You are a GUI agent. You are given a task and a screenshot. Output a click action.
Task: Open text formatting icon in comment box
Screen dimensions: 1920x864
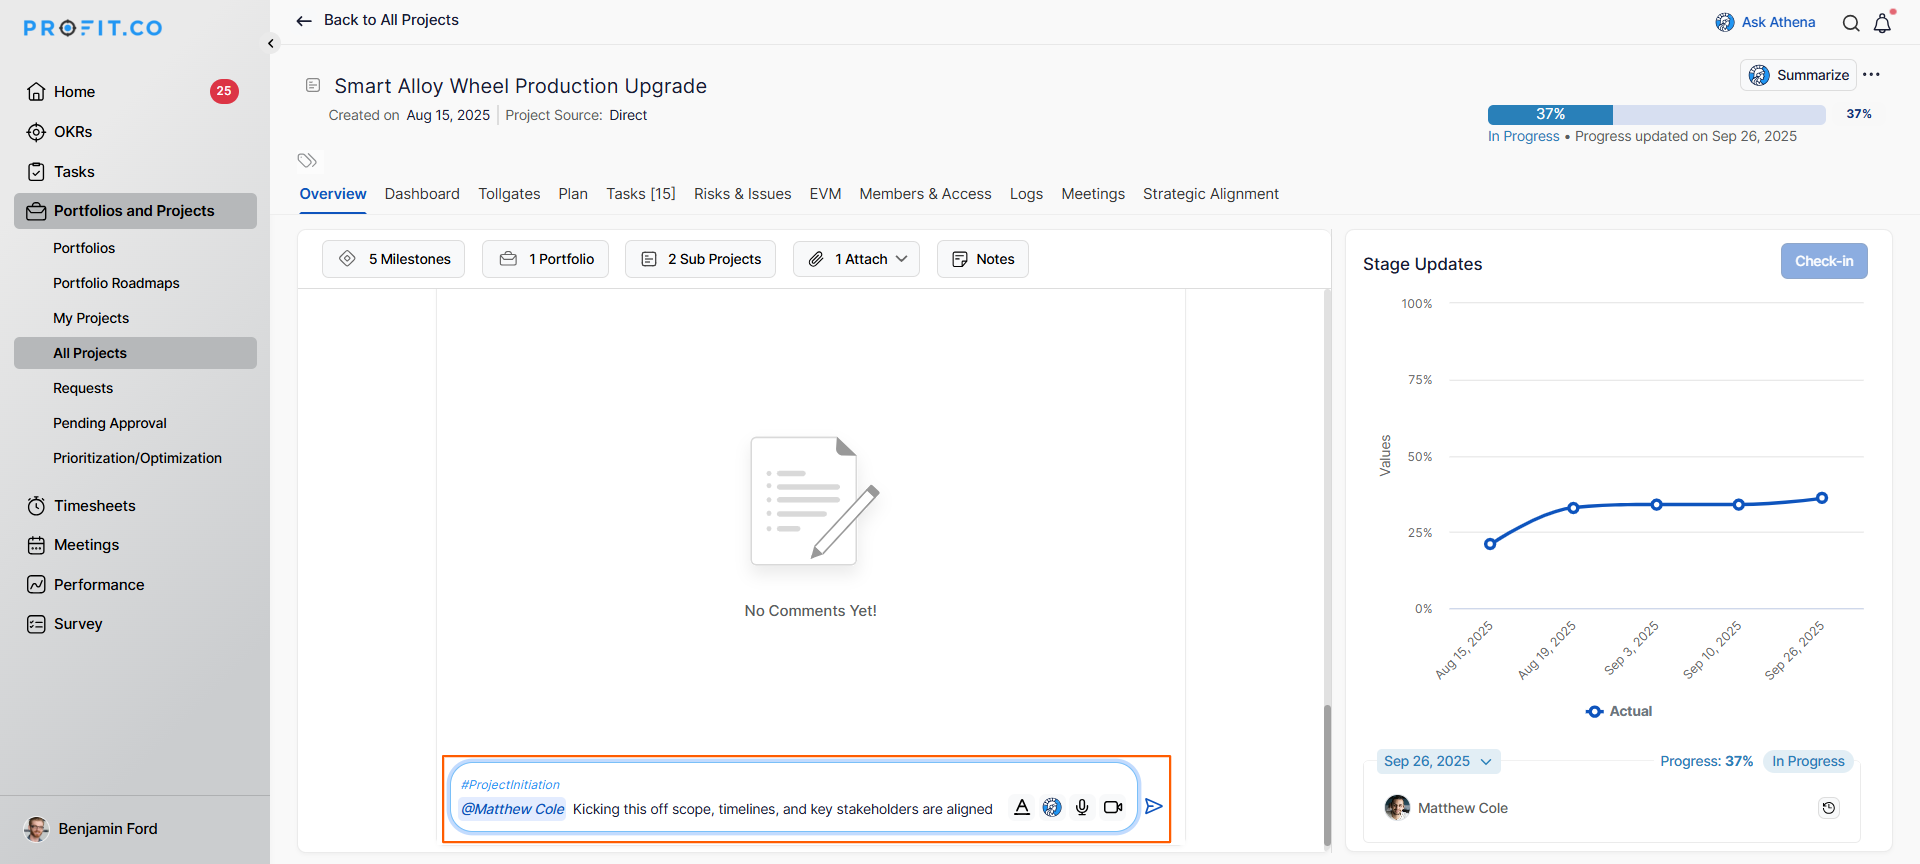pos(1021,807)
